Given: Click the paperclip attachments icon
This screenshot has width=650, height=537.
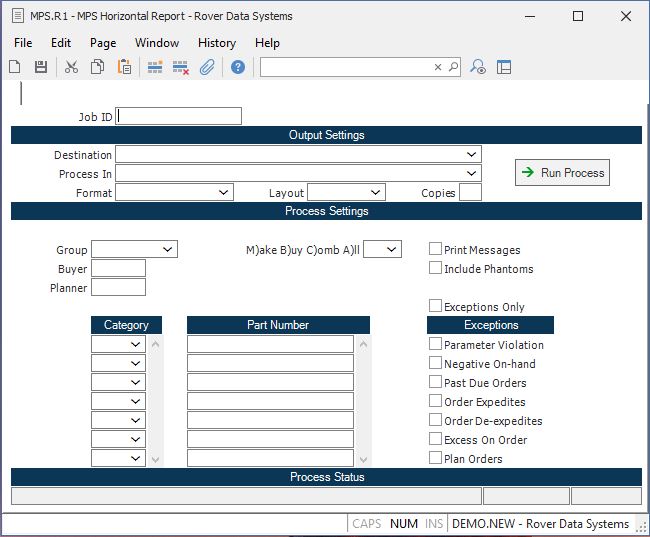Looking at the screenshot, I should (207, 67).
